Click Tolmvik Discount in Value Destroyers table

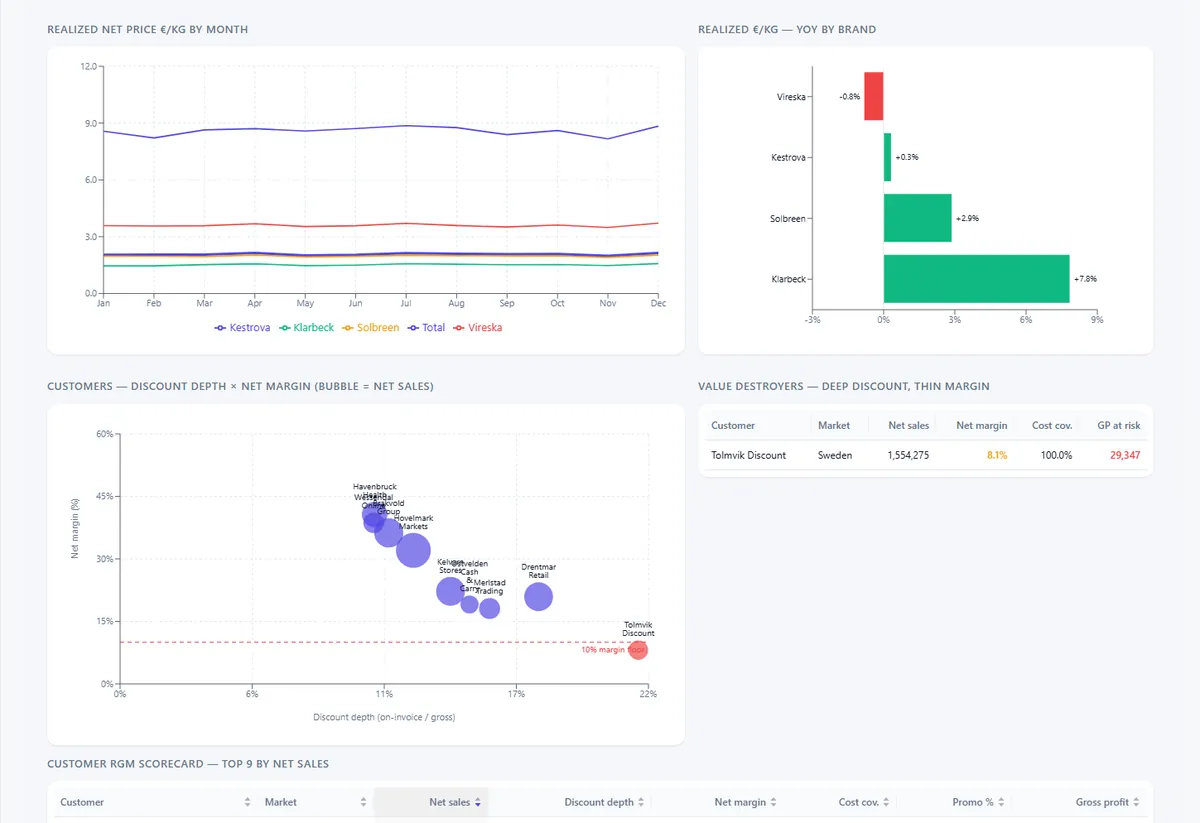click(x=748, y=455)
